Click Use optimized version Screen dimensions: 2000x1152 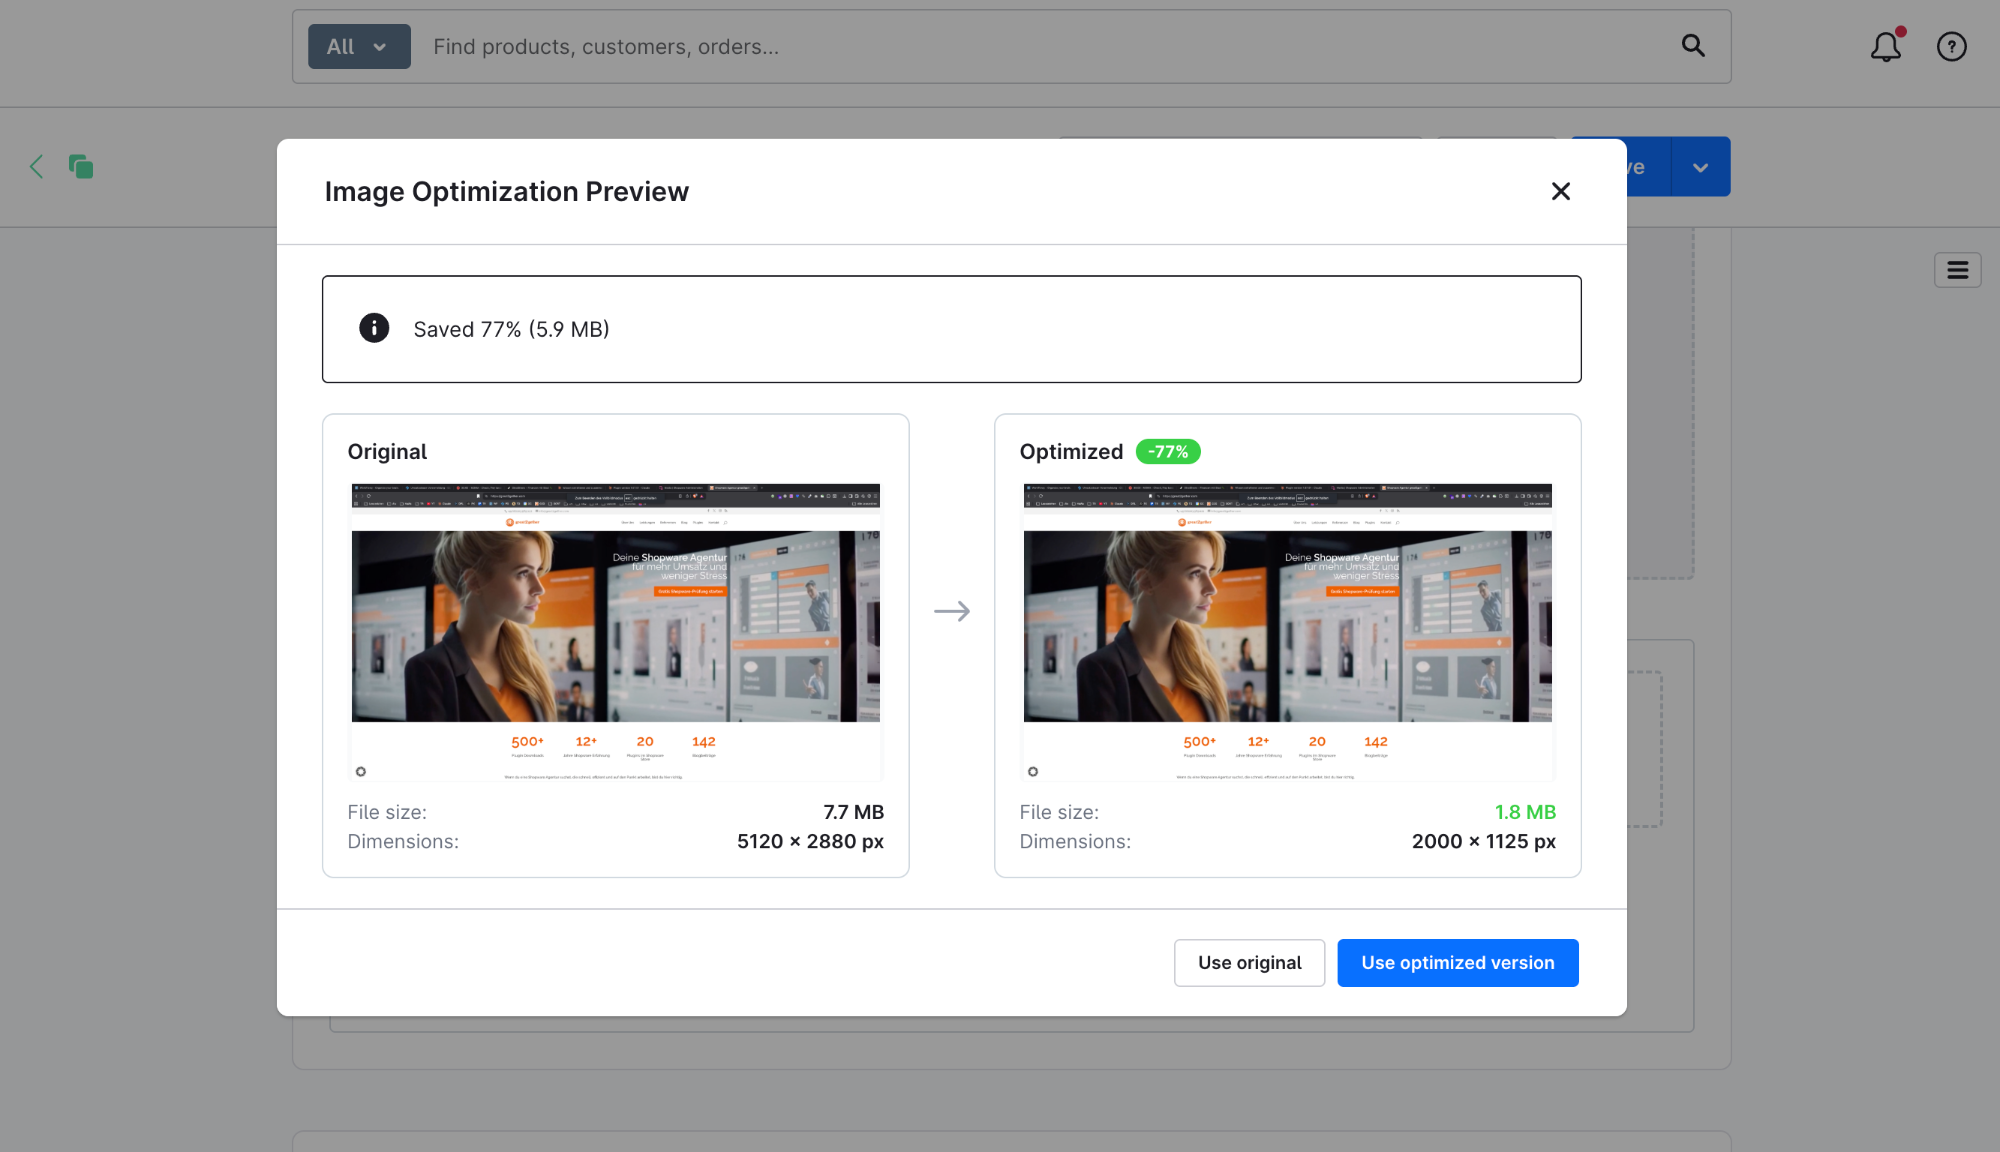pyautogui.click(x=1457, y=962)
